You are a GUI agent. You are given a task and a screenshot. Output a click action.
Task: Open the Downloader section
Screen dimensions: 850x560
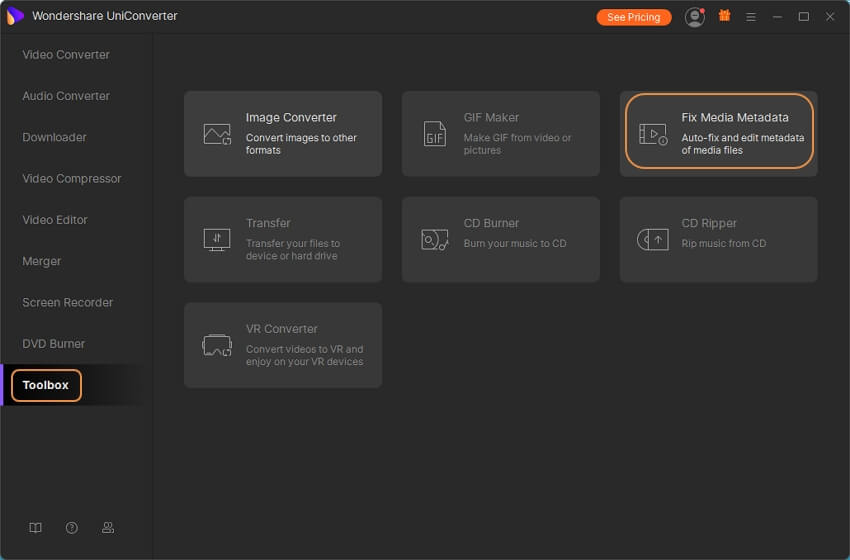coord(55,137)
